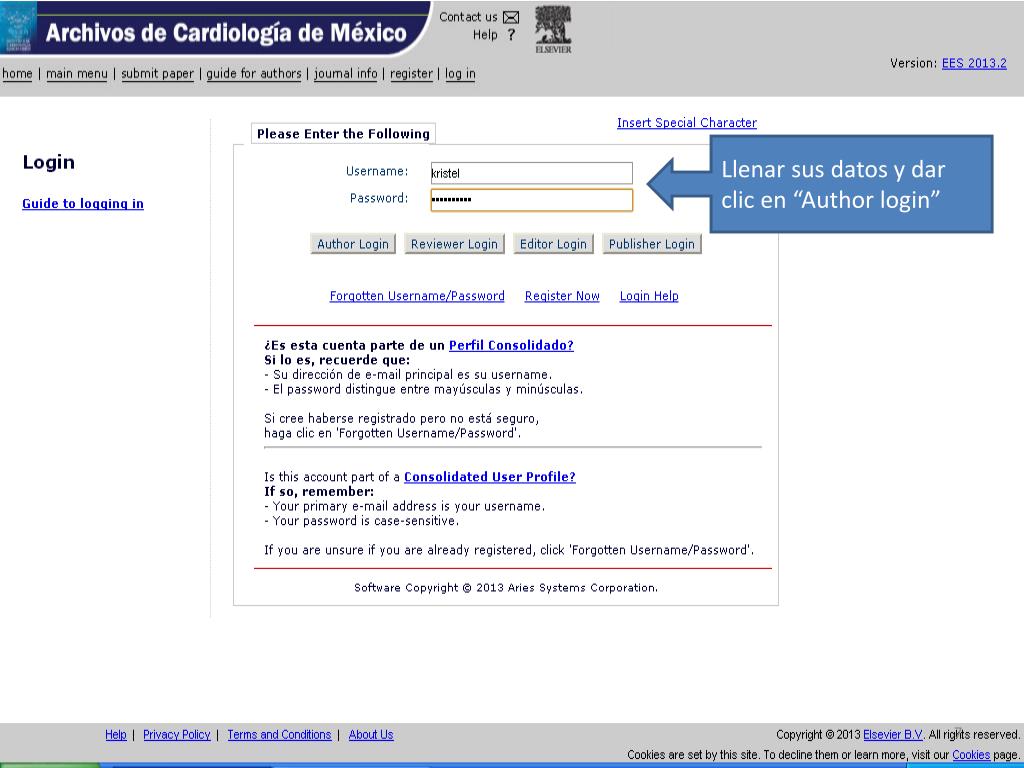Screen dimensions: 1024x768
Task: Open Forgotten Username/Password link
Action: click(x=417, y=296)
